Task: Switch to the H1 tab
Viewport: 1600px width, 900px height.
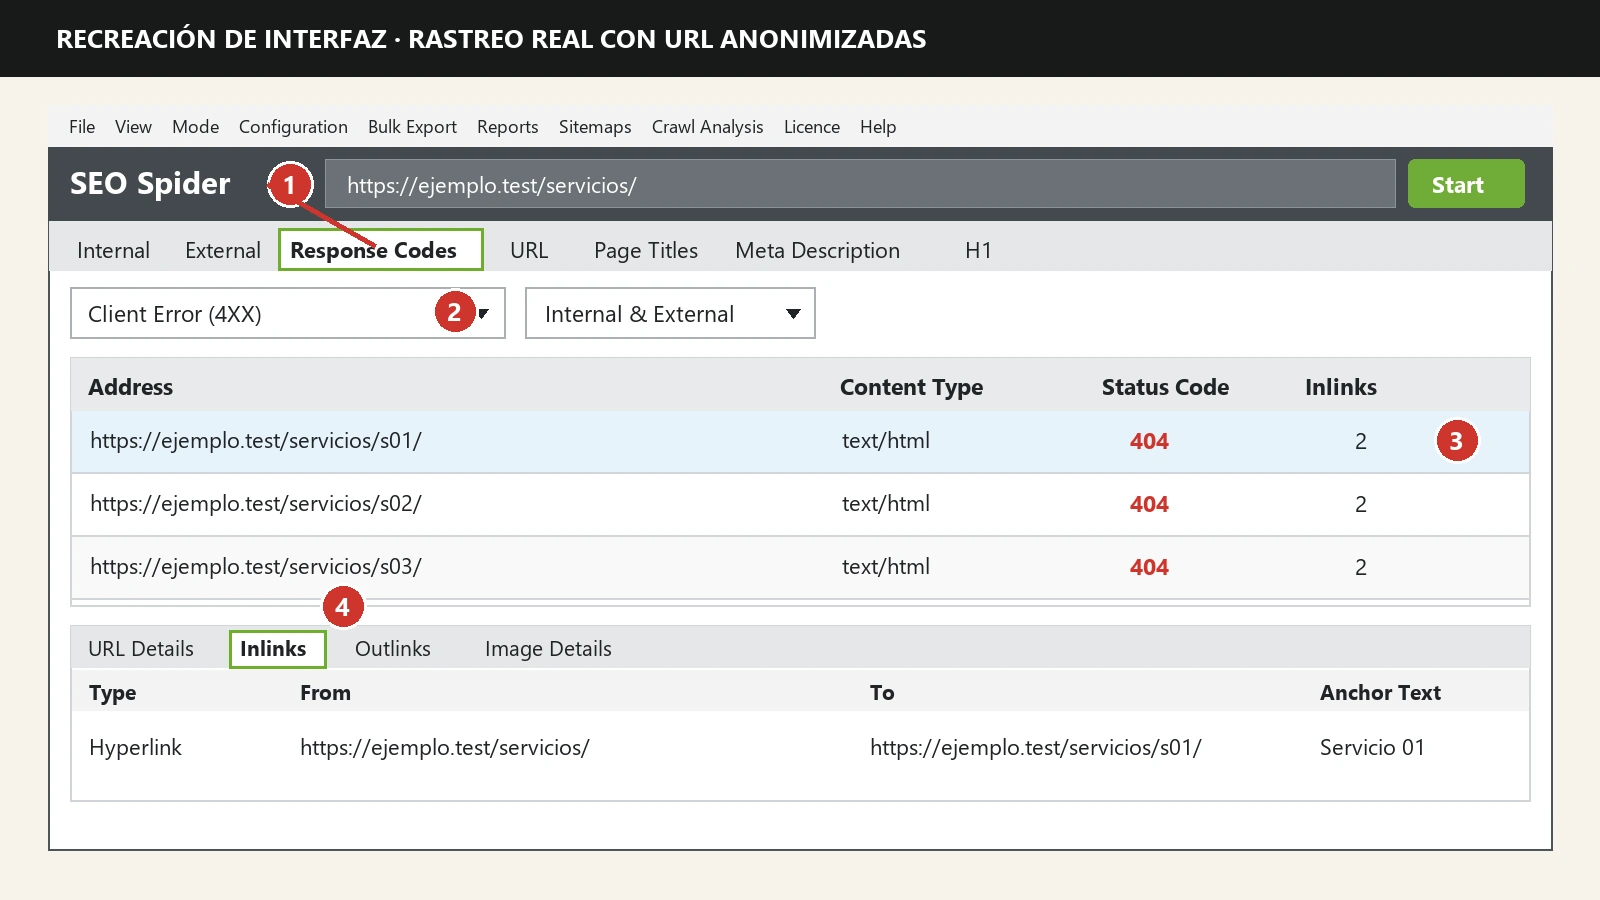Action: [978, 250]
